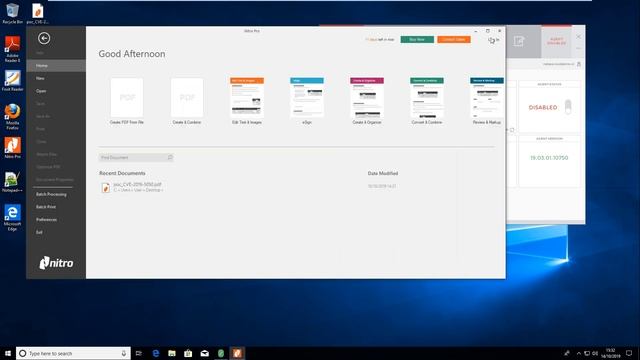The image size is (640, 360).
Task: Click the Recycle Bin desktop icon
Action: point(12,13)
